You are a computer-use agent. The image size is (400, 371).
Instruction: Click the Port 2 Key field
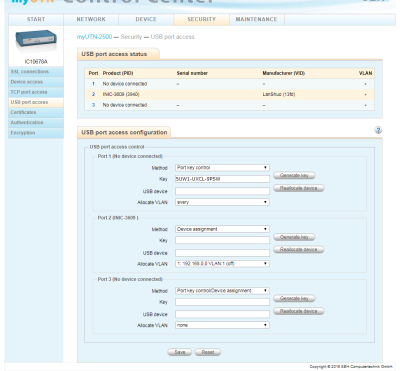tap(222, 240)
